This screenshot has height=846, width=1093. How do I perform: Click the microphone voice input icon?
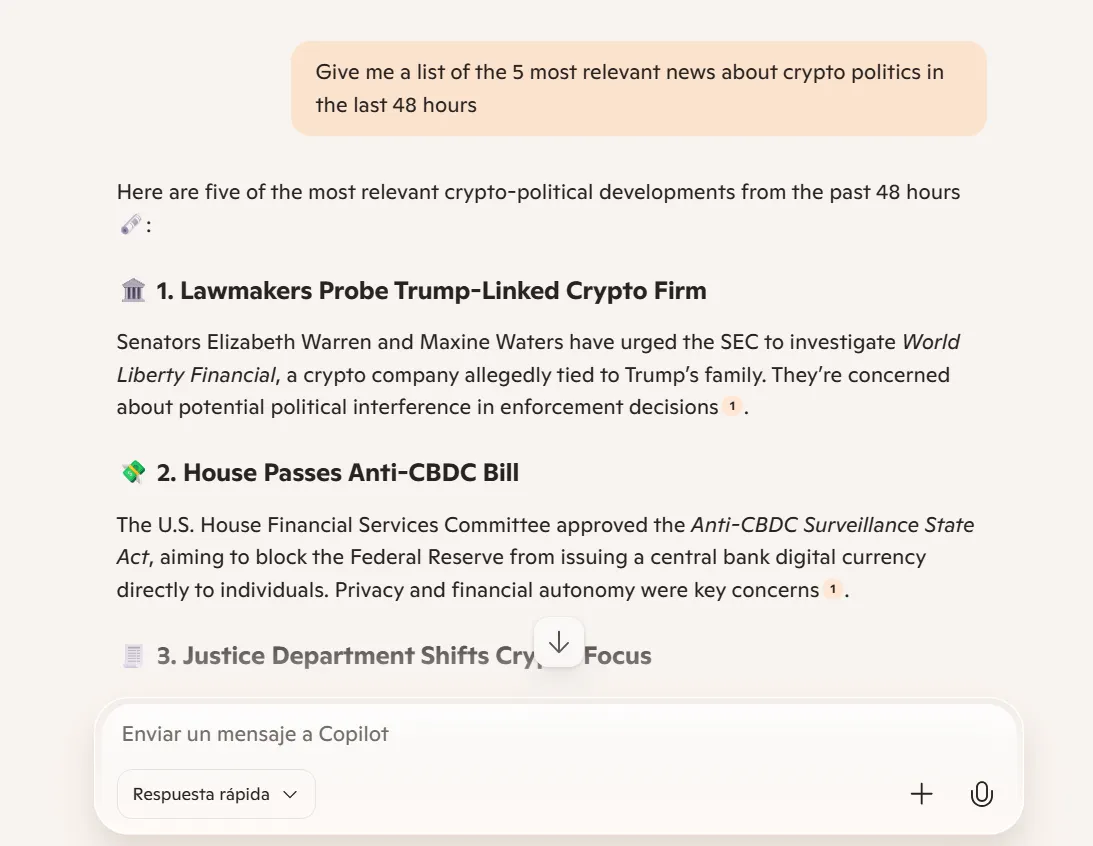tap(981, 794)
